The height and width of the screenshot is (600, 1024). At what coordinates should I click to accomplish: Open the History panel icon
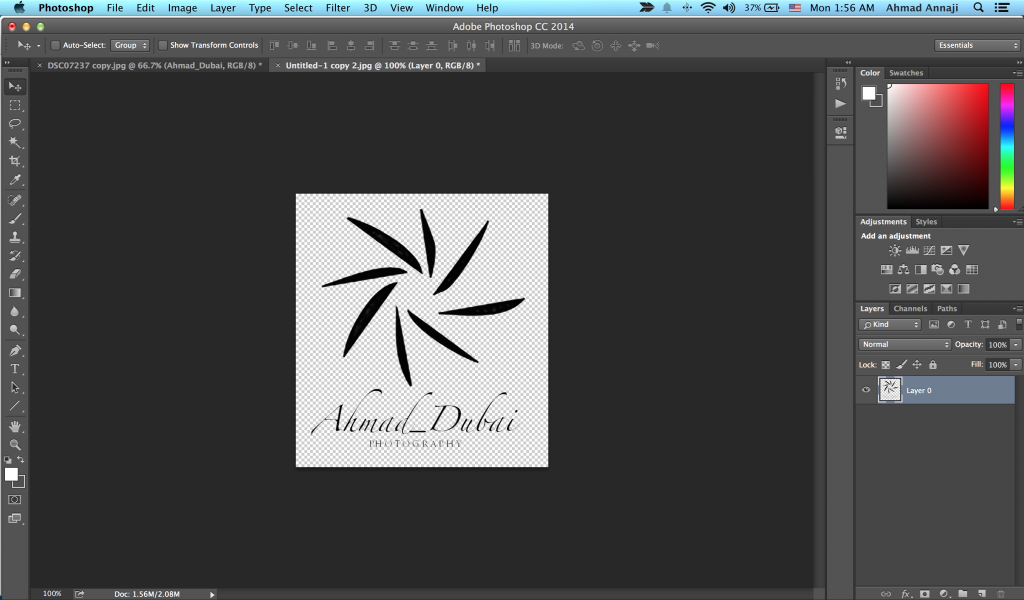click(x=840, y=84)
